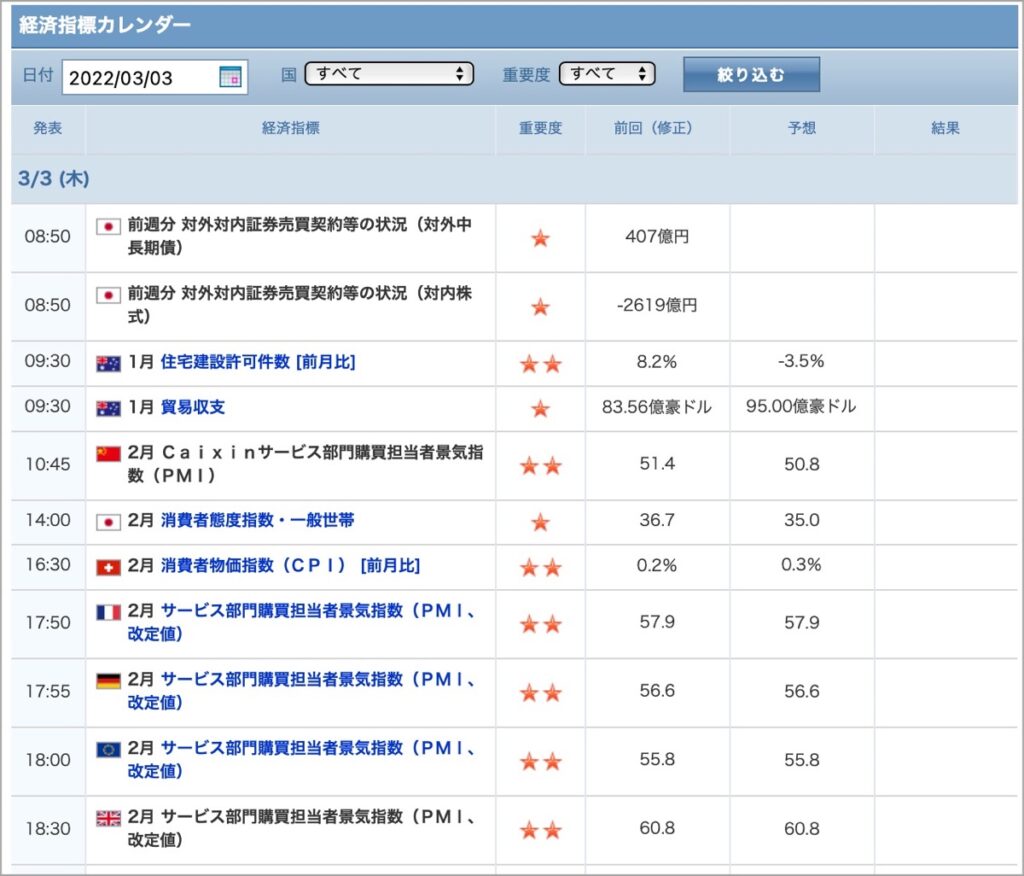1024x876 pixels.
Task: Click two-star rating in 09:30 住宅建設許可件数 row
Action: 541,363
